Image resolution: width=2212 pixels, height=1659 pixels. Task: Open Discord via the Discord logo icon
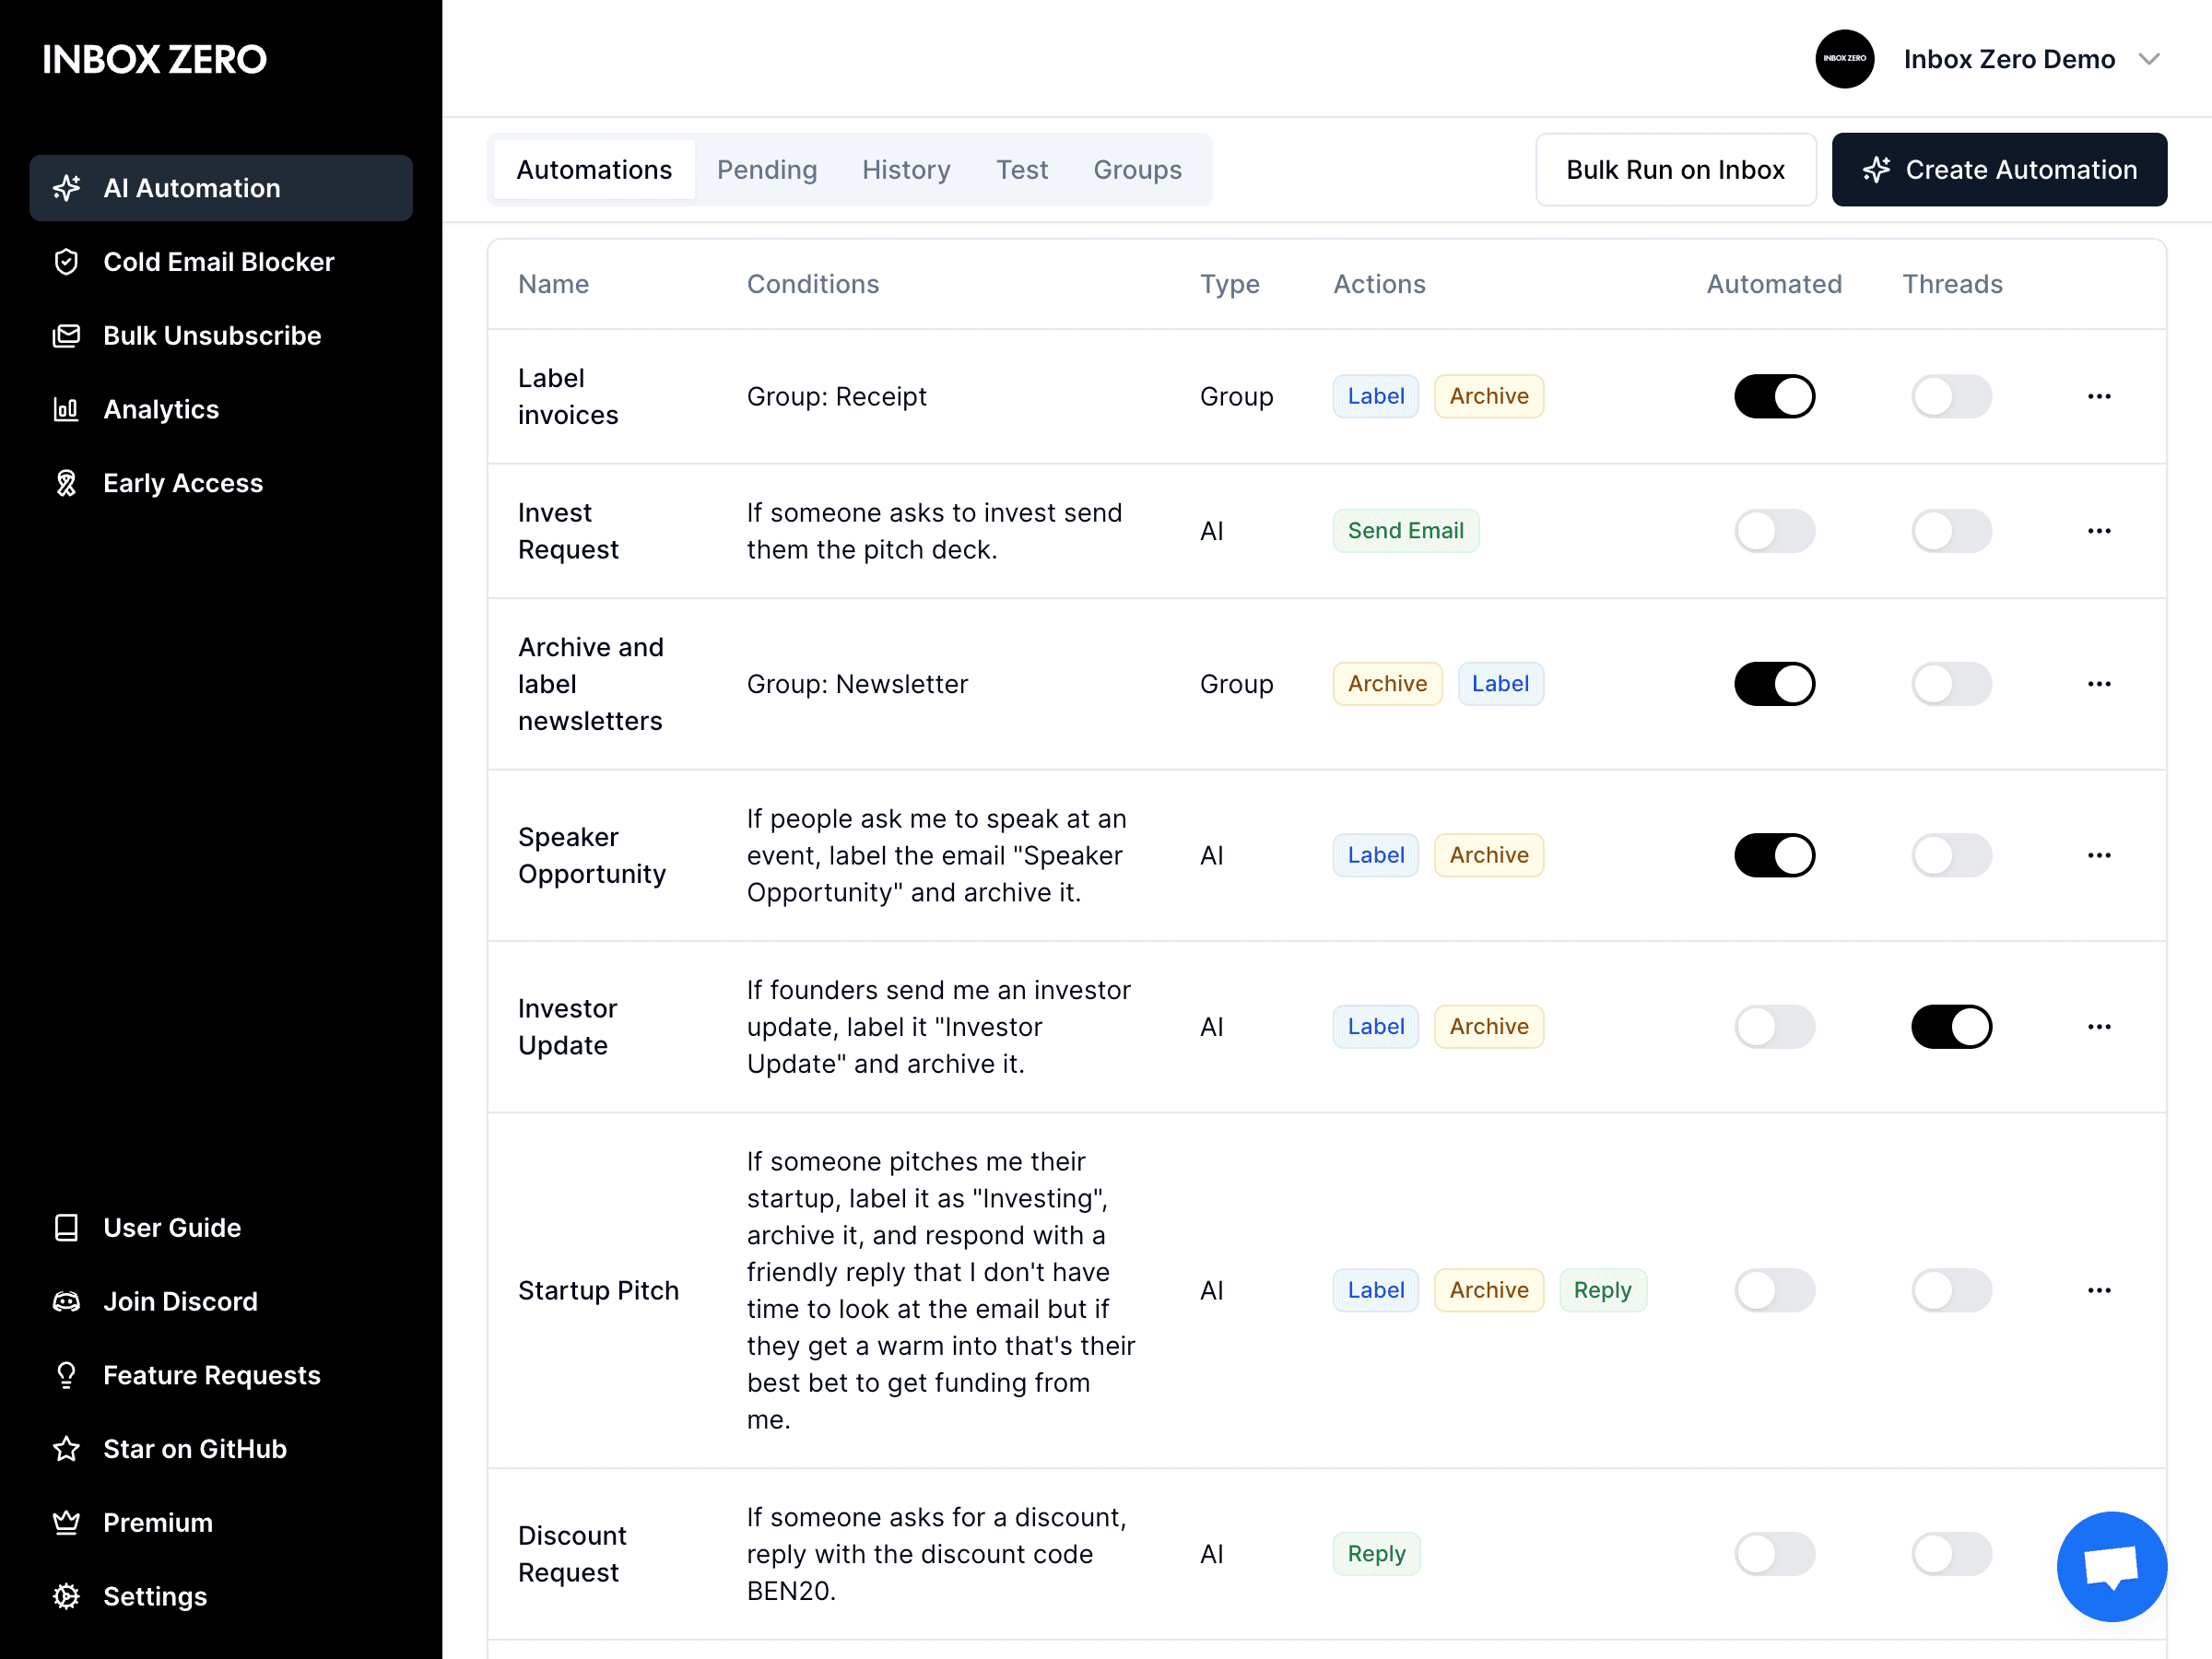coord(66,1301)
